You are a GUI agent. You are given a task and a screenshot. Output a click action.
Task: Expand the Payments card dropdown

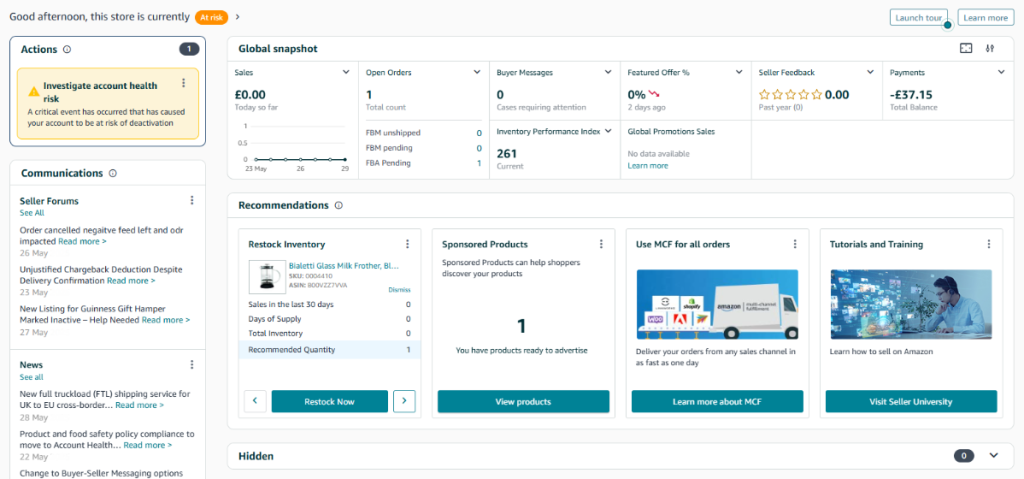coord(1000,73)
